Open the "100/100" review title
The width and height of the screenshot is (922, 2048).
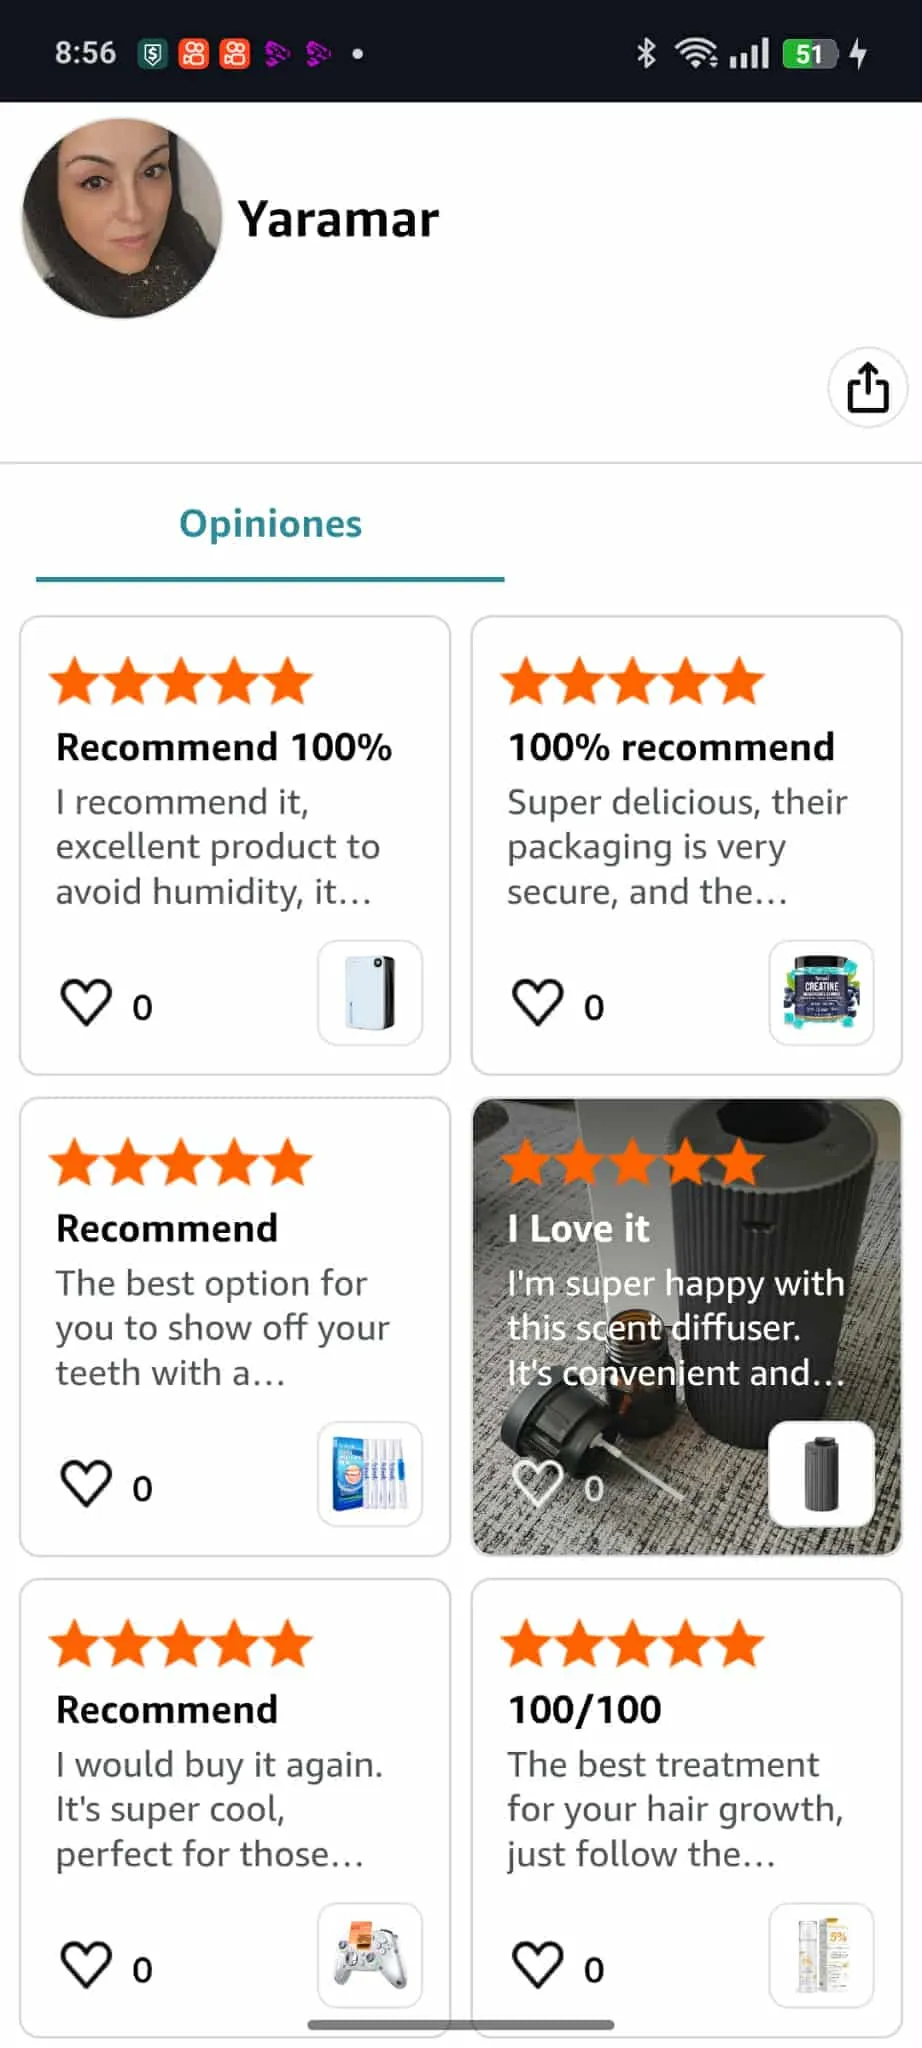pos(585,1710)
